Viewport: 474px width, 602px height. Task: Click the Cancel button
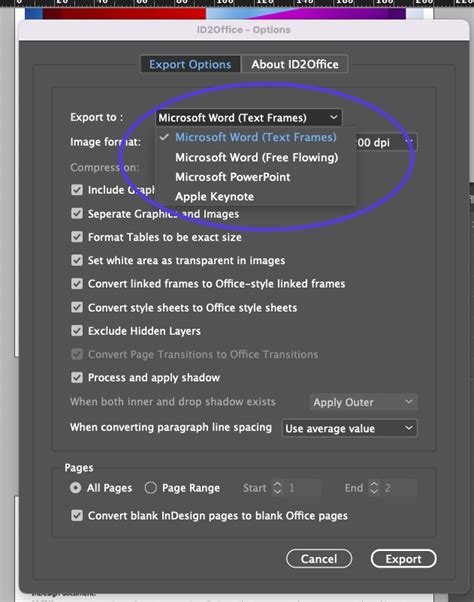point(319,559)
